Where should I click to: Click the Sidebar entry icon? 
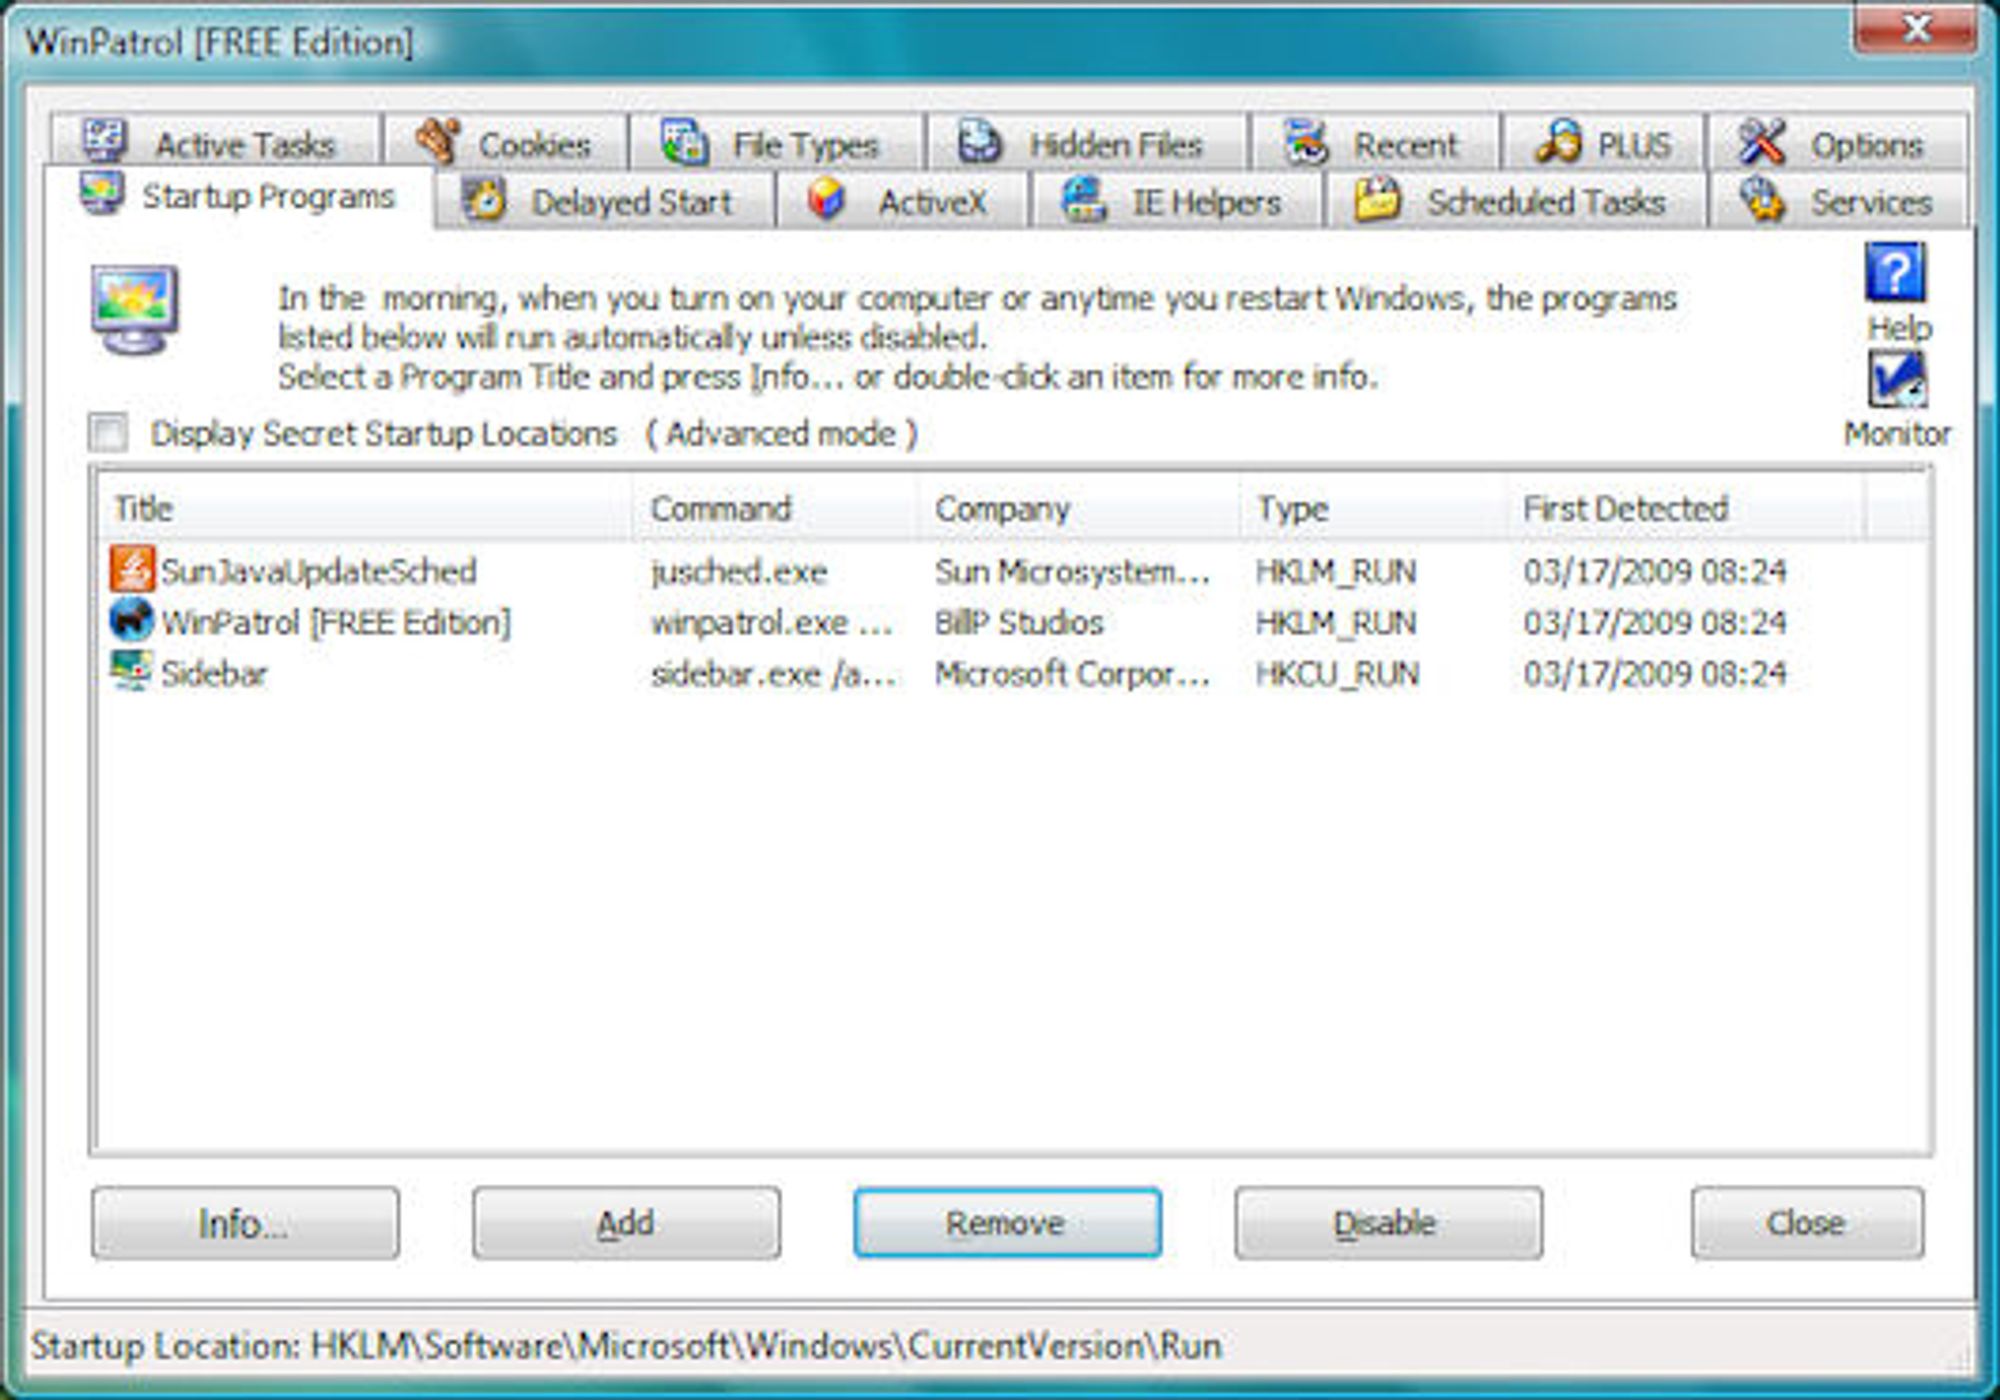coord(132,671)
